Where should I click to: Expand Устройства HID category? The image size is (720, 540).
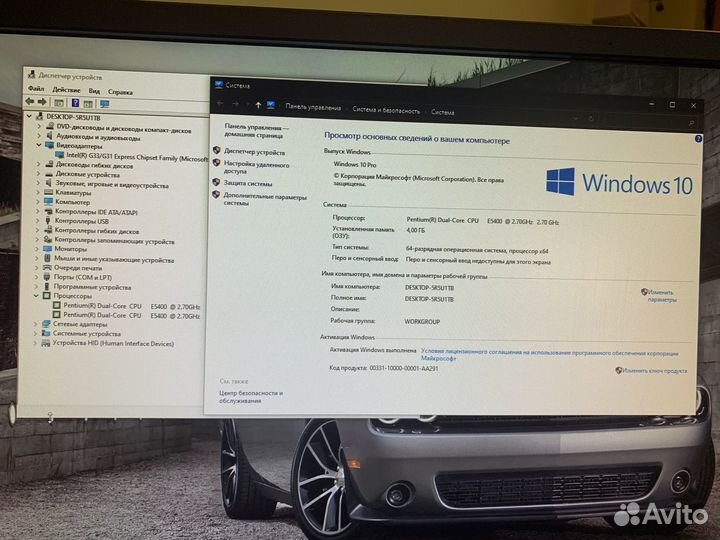coord(36,343)
